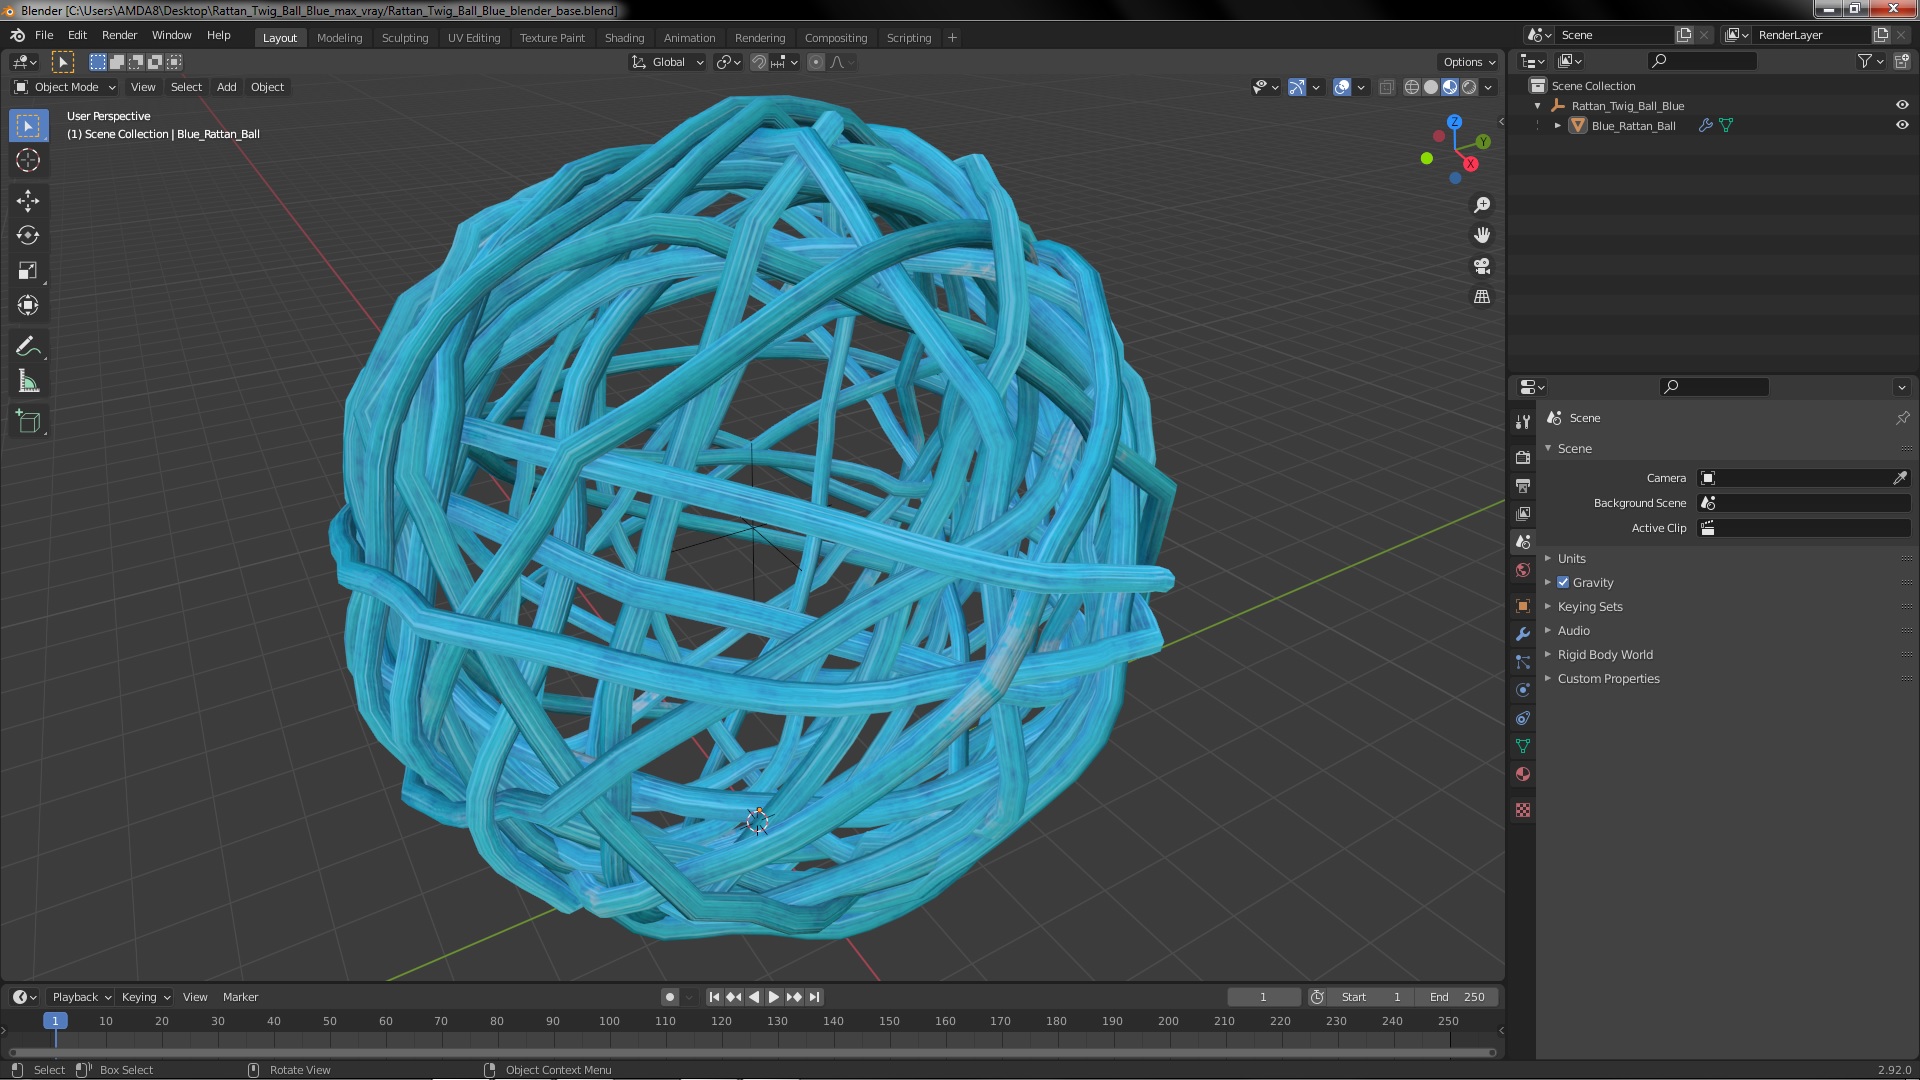Viewport: 1920px width, 1080px height.
Task: Toggle viewport gizmos display
Action: pos(1296,87)
